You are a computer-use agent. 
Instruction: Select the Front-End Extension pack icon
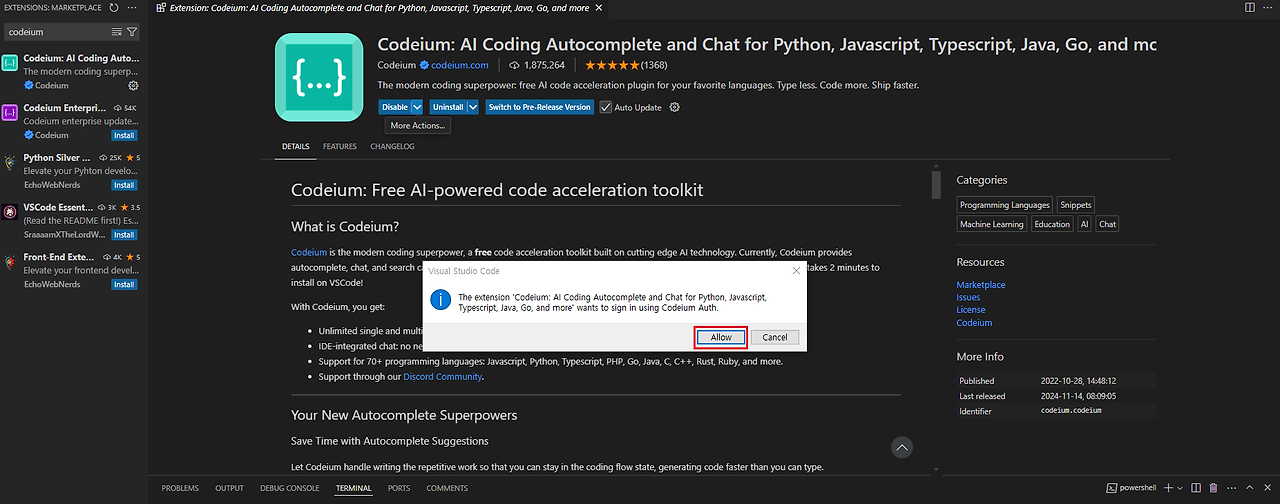tap(9, 262)
